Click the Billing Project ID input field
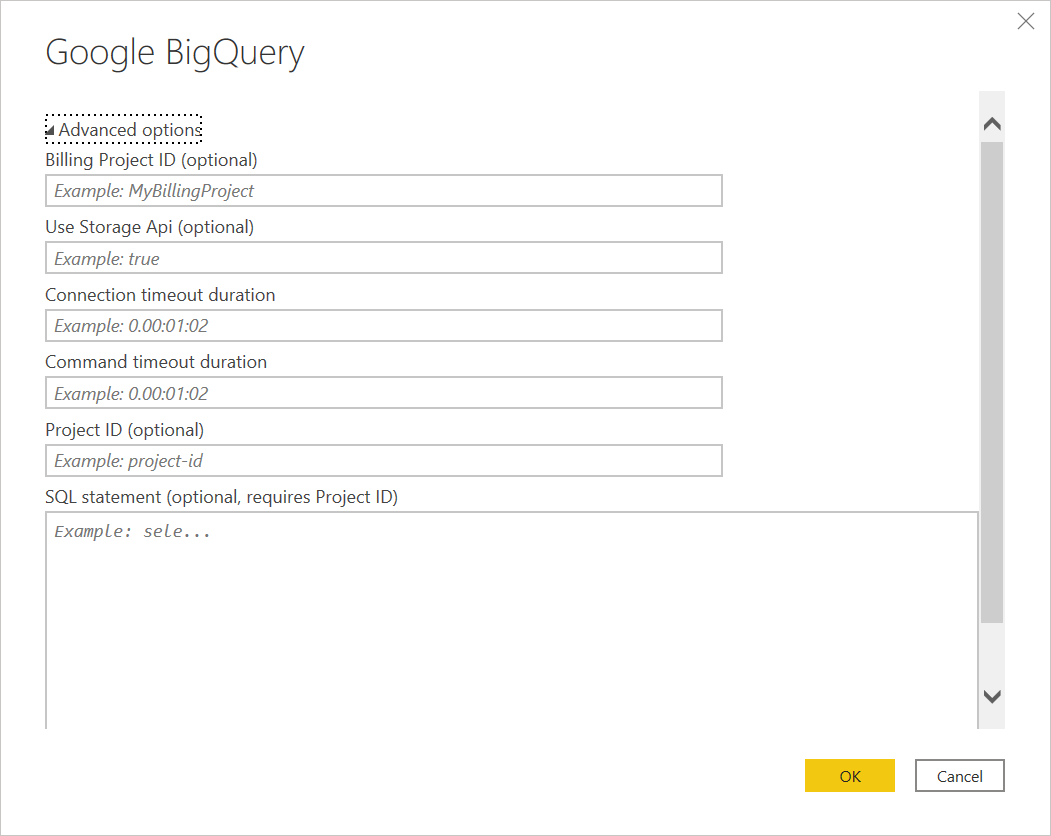1051x836 pixels. pyautogui.click(x=383, y=191)
